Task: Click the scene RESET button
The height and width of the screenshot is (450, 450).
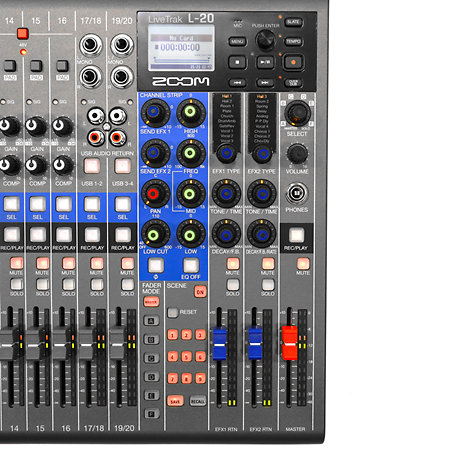Action: (172, 313)
